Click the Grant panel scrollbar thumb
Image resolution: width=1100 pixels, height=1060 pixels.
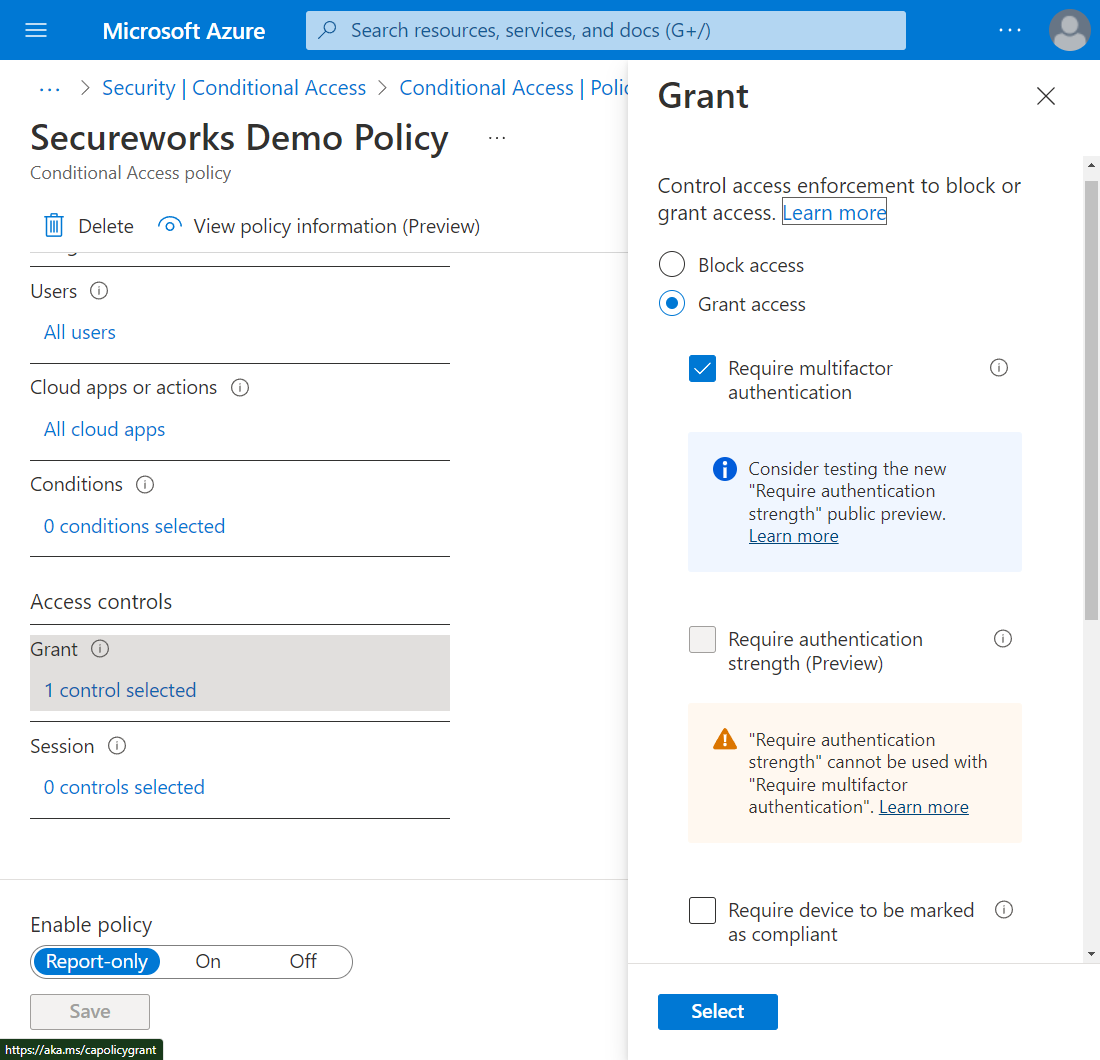point(1091,400)
